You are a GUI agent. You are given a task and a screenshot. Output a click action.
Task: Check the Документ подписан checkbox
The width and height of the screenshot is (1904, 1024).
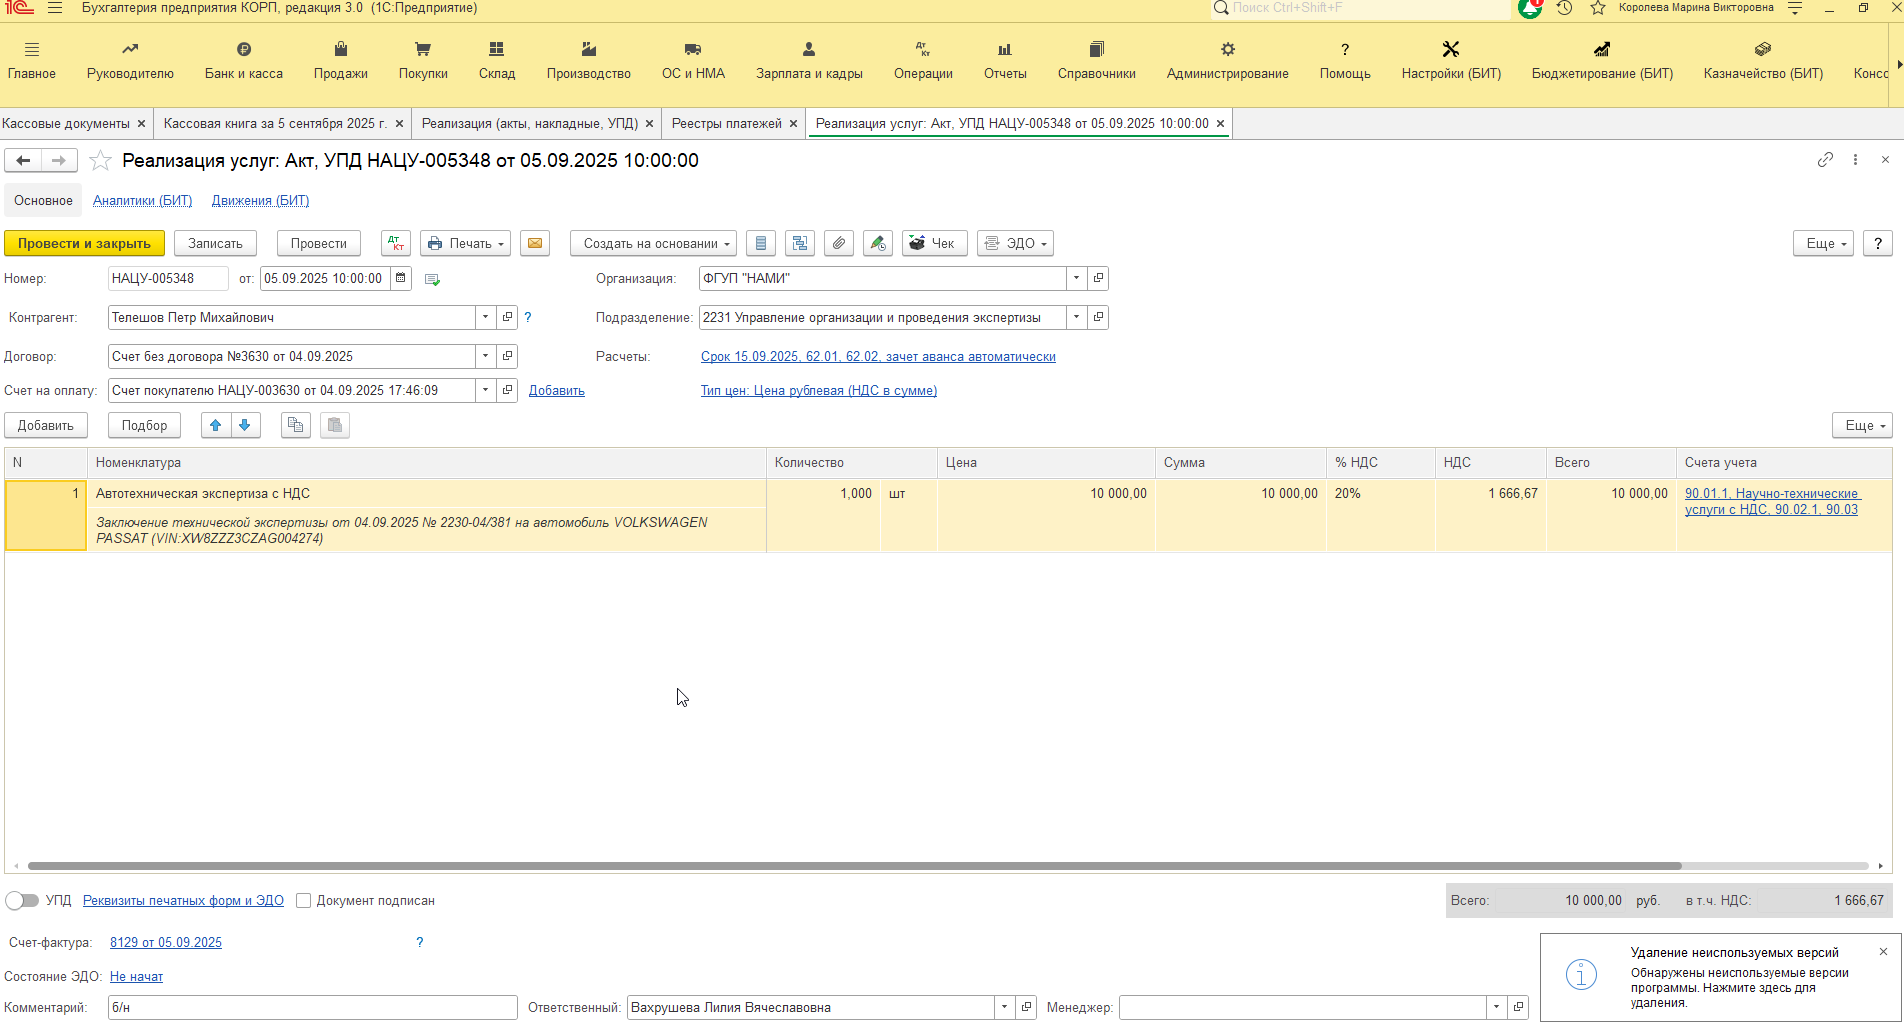pyautogui.click(x=304, y=901)
